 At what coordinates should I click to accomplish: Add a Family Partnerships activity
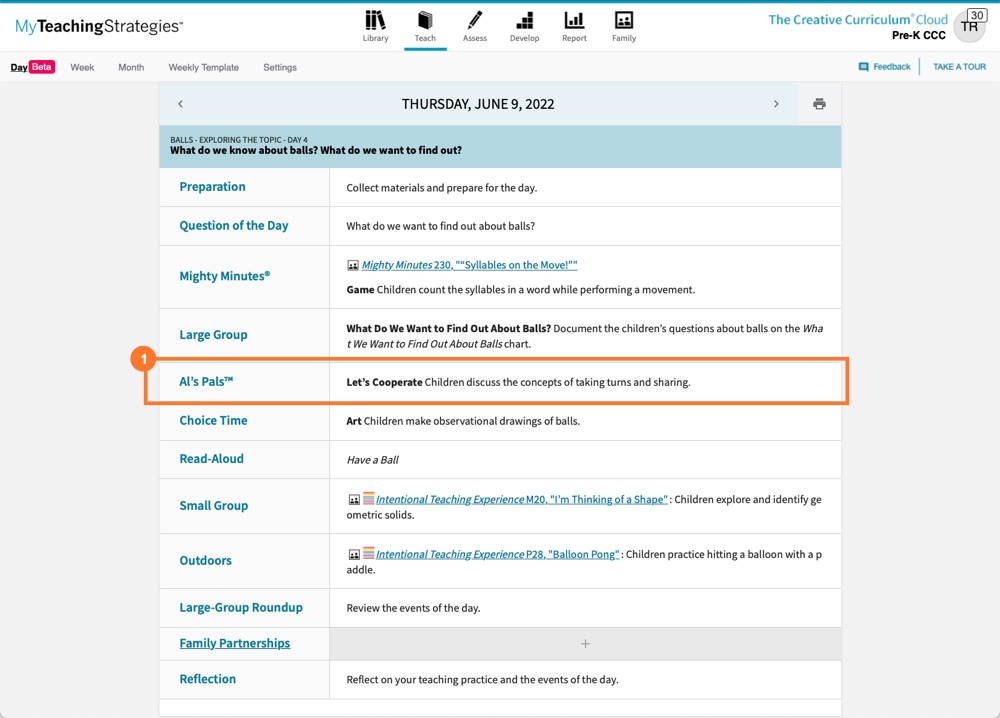point(585,644)
